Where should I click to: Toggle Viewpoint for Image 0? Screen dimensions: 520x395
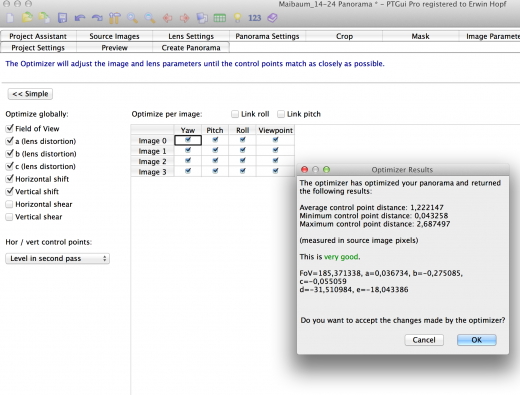tap(275, 140)
